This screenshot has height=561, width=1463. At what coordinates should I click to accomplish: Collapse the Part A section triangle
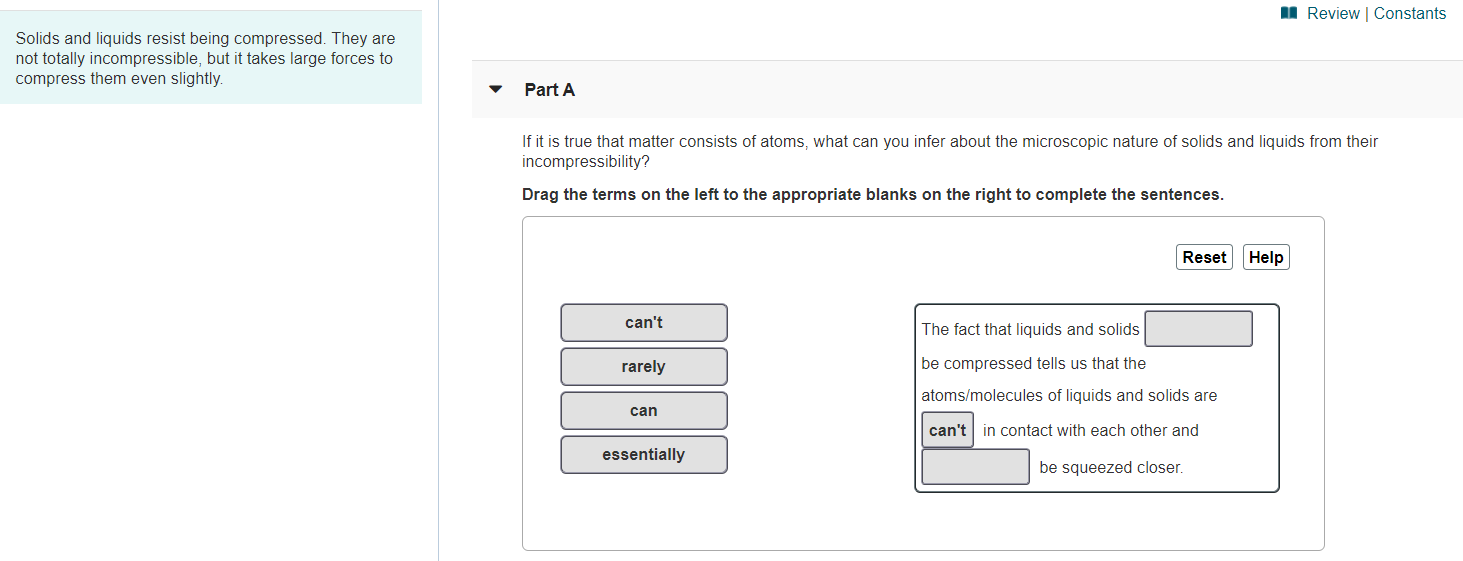(495, 89)
